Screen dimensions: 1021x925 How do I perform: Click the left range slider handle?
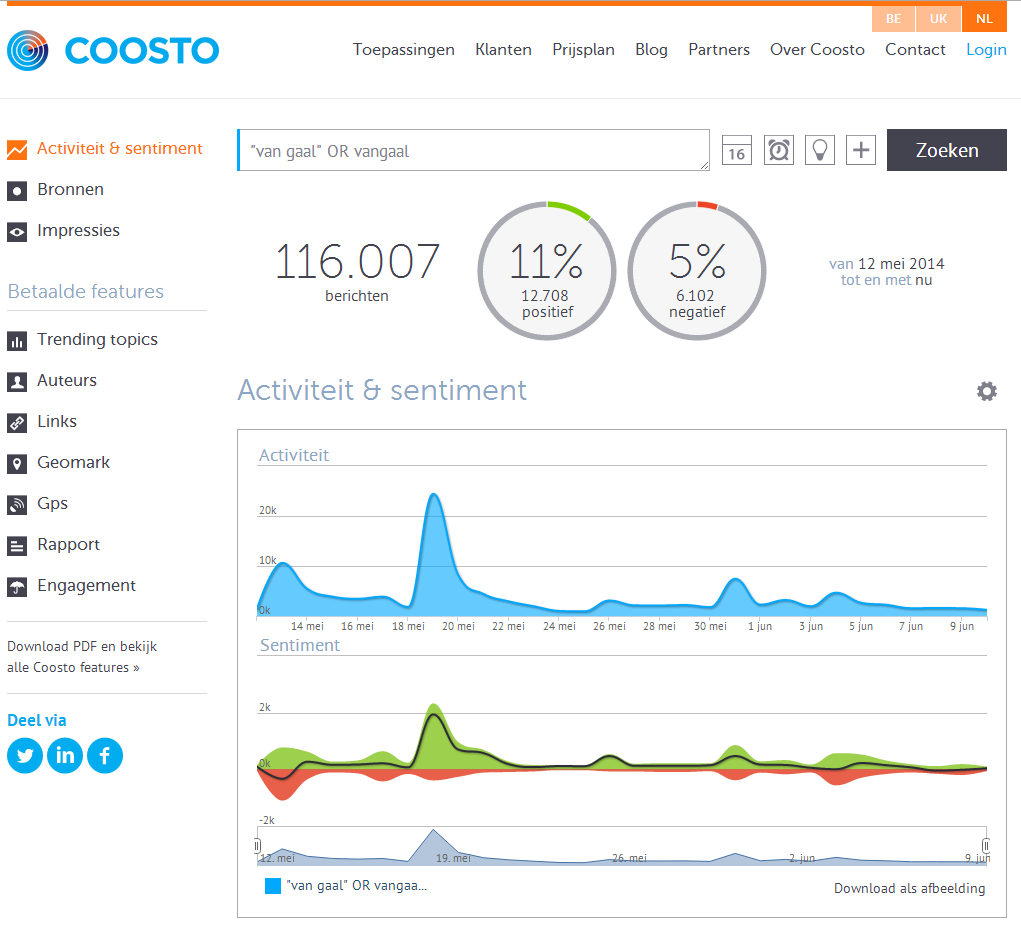[x=257, y=845]
